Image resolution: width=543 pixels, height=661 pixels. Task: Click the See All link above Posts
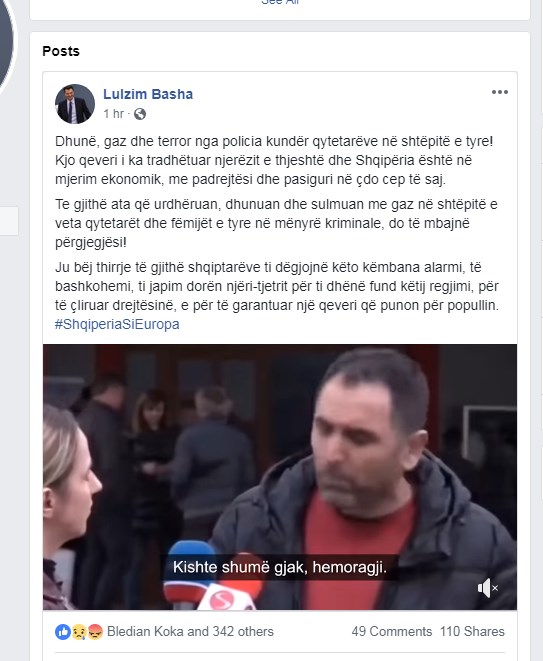(280, 2)
